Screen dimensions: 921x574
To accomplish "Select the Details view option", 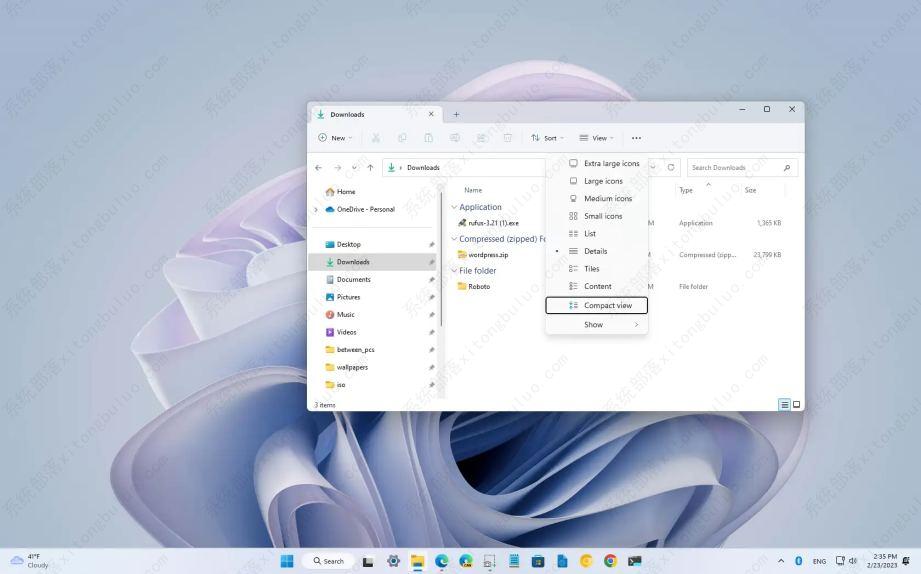I will [595, 251].
